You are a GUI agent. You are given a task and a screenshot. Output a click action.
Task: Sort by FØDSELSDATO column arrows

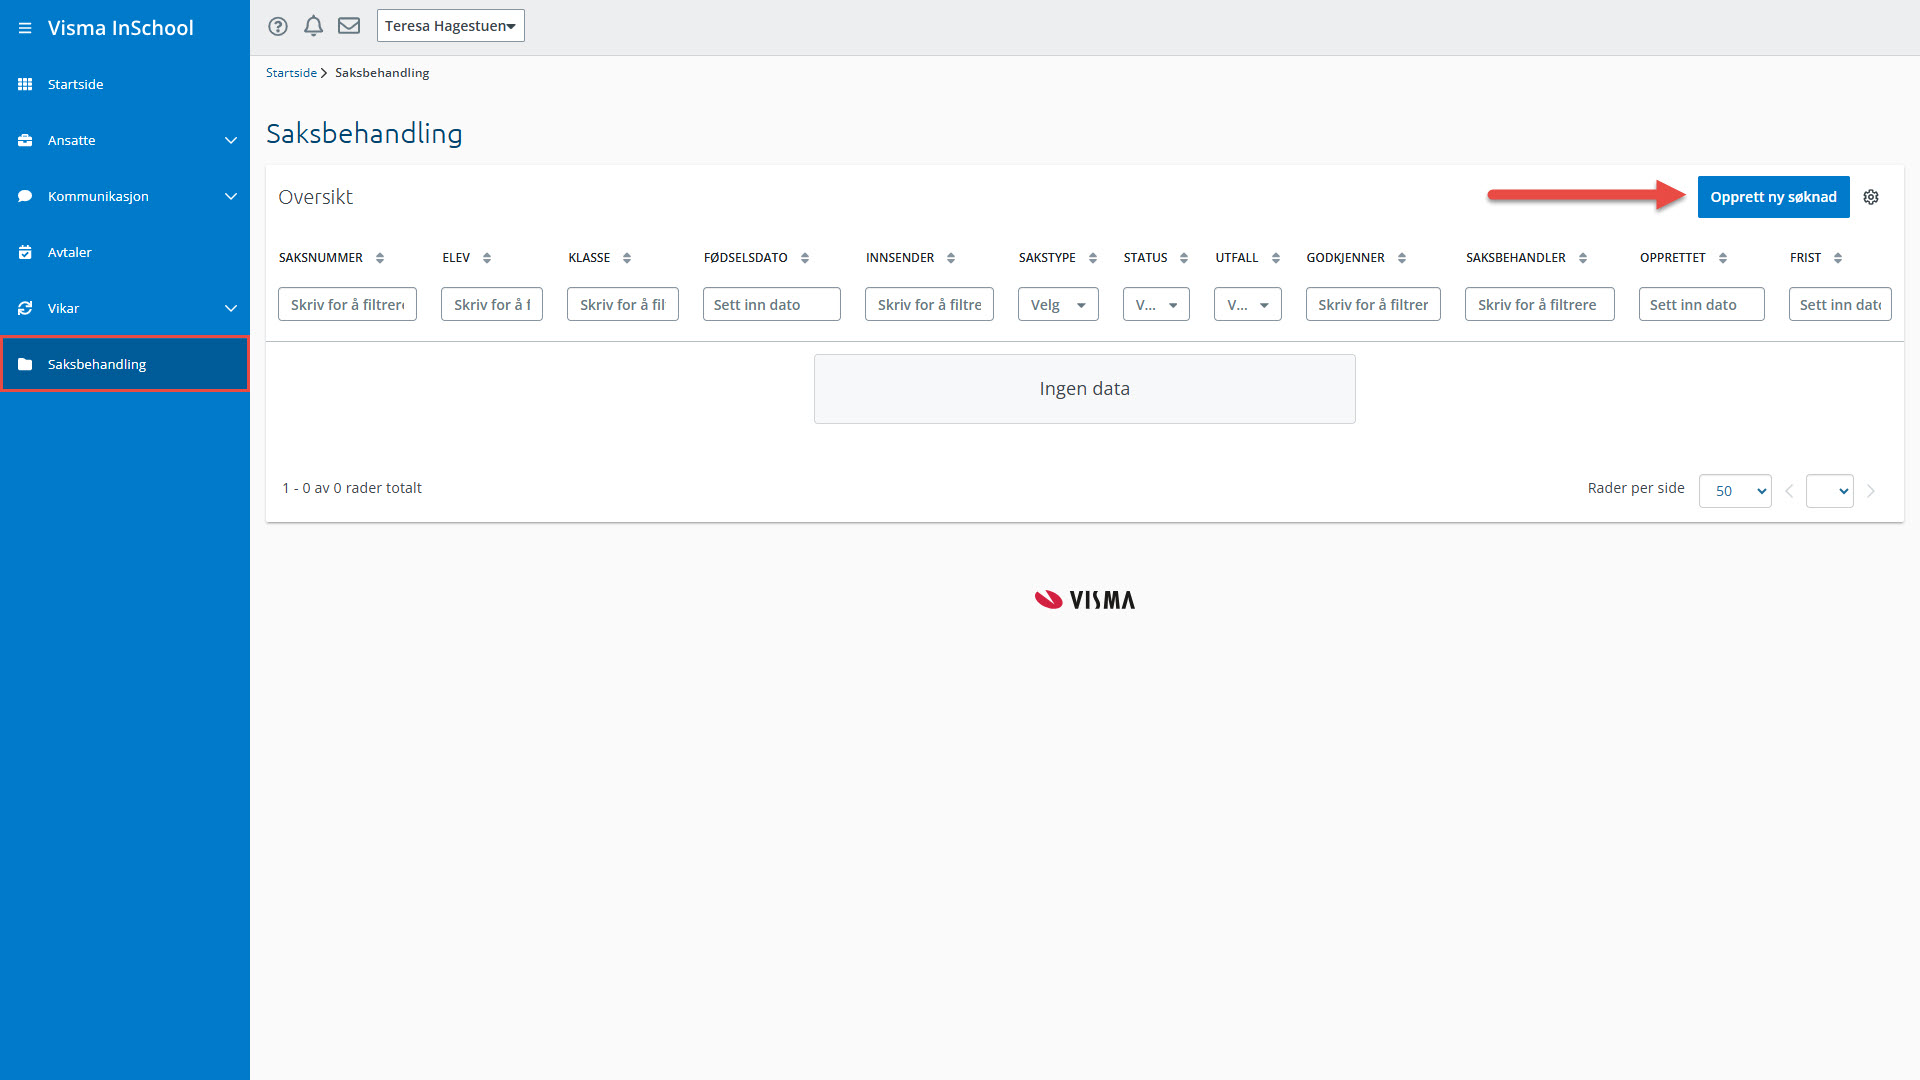(805, 258)
